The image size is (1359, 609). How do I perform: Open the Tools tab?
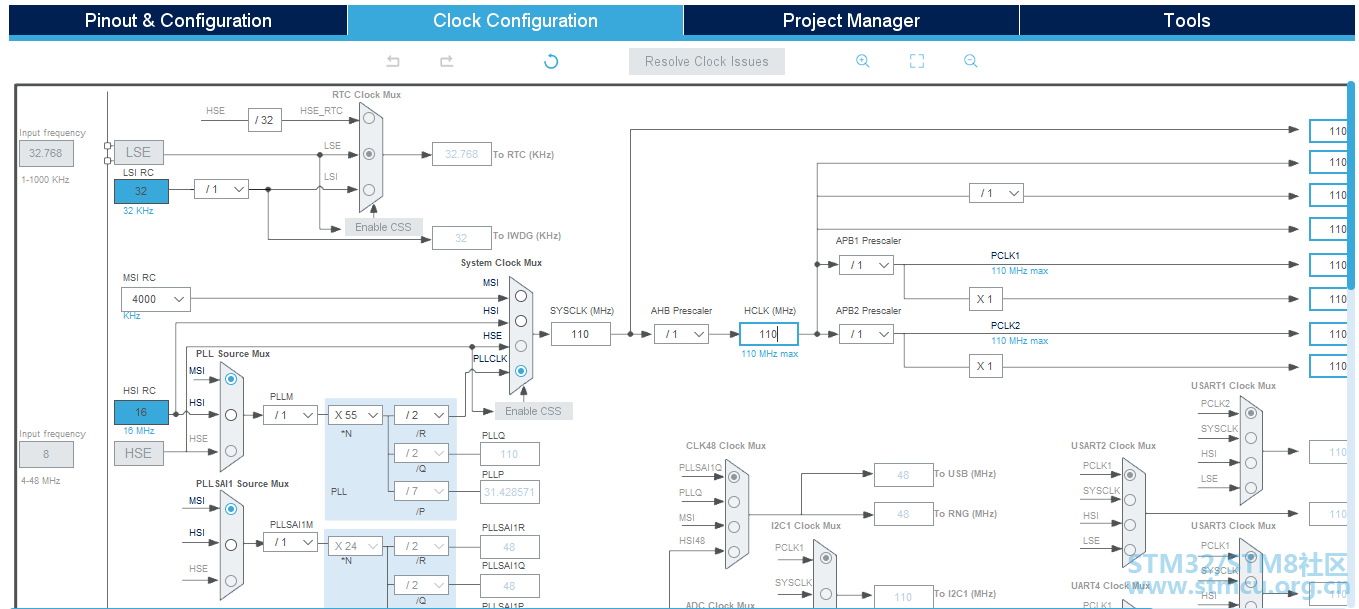tap(1187, 20)
